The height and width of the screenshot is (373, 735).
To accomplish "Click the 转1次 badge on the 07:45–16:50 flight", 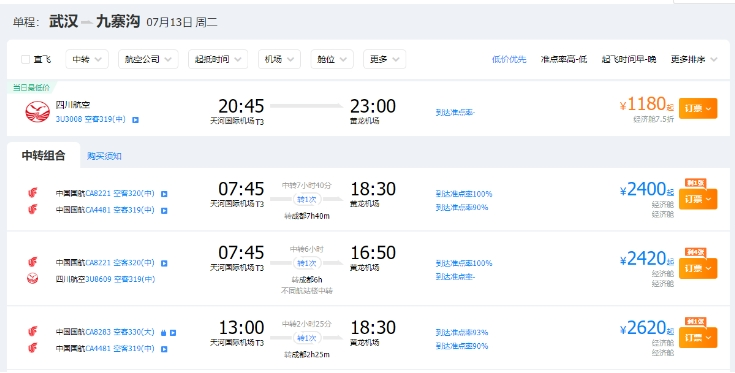I will (x=307, y=263).
